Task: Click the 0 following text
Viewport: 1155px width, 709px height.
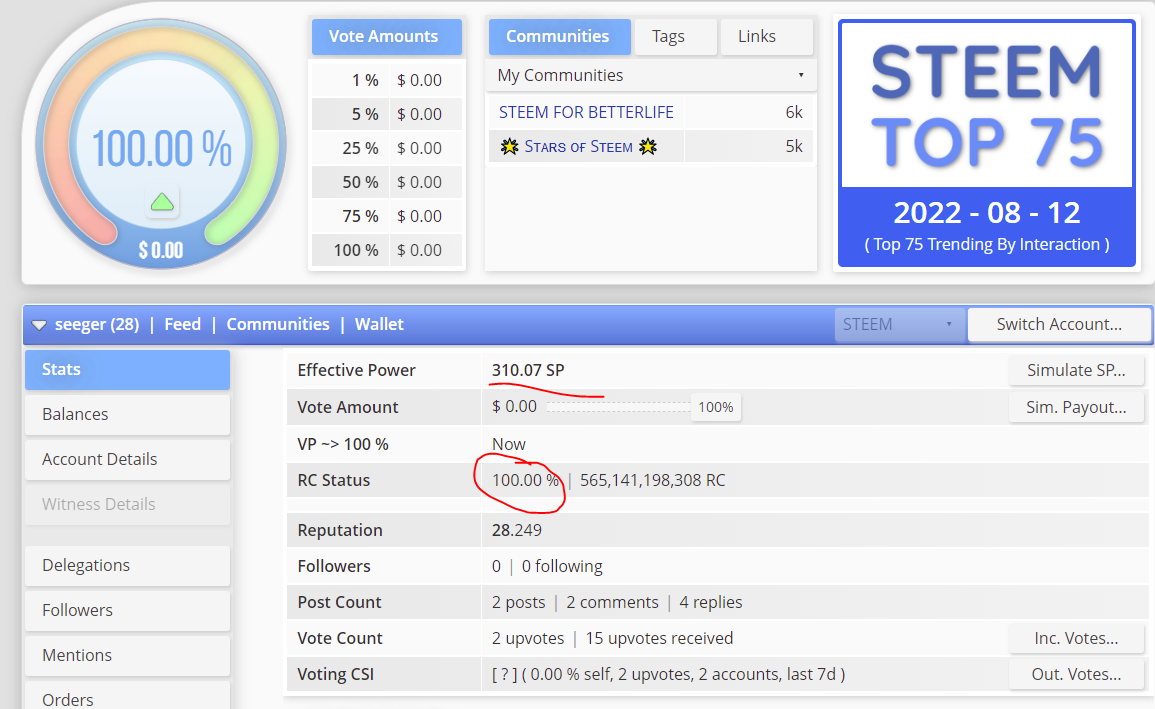Action: (x=562, y=566)
